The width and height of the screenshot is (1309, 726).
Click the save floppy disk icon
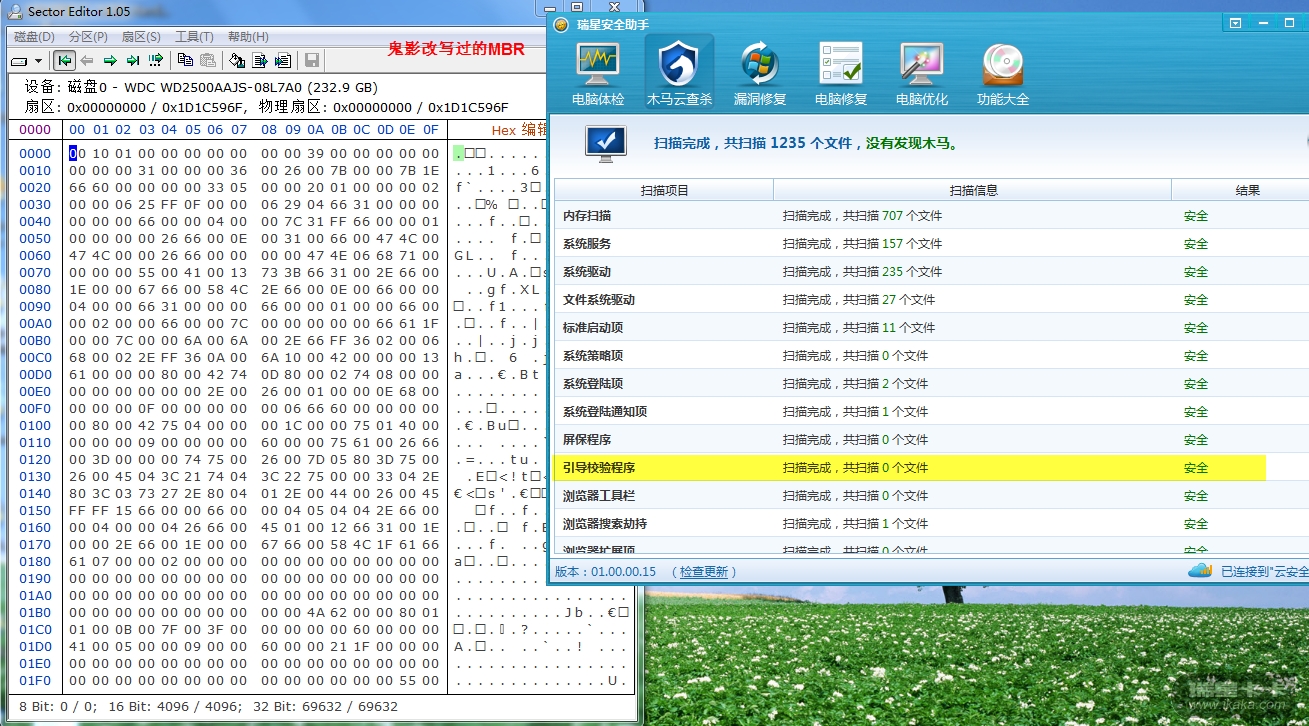click(311, 61)
